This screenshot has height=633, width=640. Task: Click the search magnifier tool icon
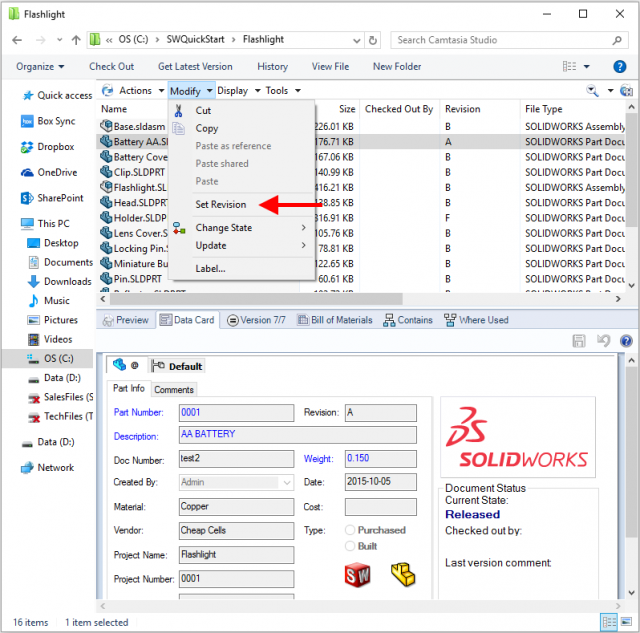point(593,90)
